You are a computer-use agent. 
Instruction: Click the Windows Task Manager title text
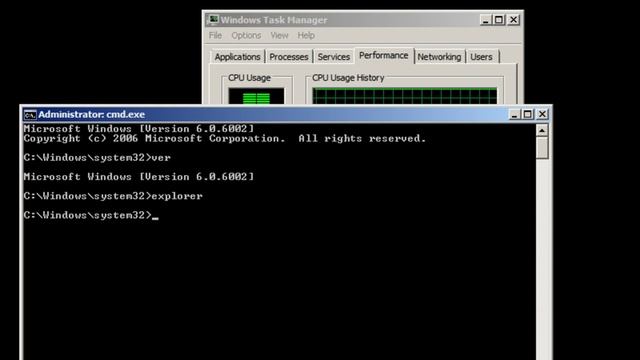(x=274, y=20)
